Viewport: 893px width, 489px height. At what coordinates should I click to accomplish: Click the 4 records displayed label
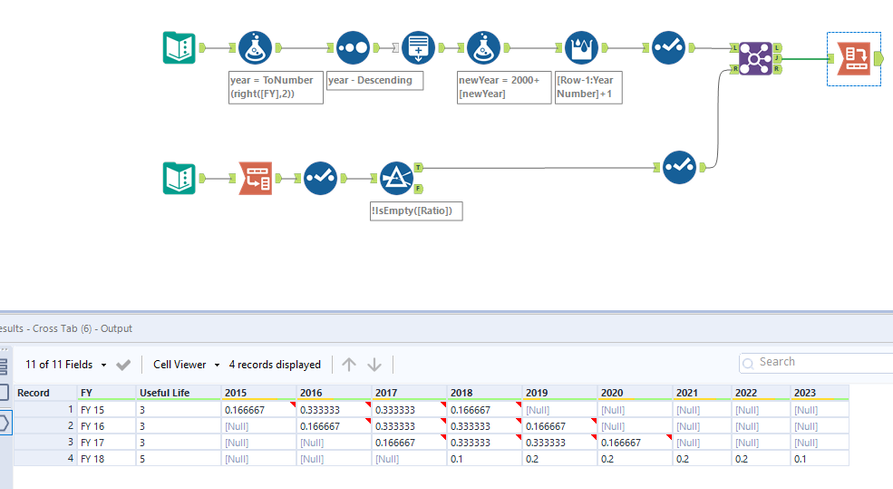click(x=275, y=365)
